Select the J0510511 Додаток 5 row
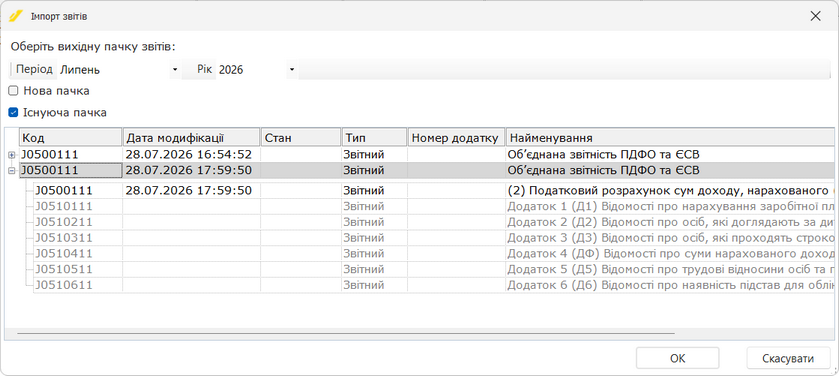 pos(433,270)
